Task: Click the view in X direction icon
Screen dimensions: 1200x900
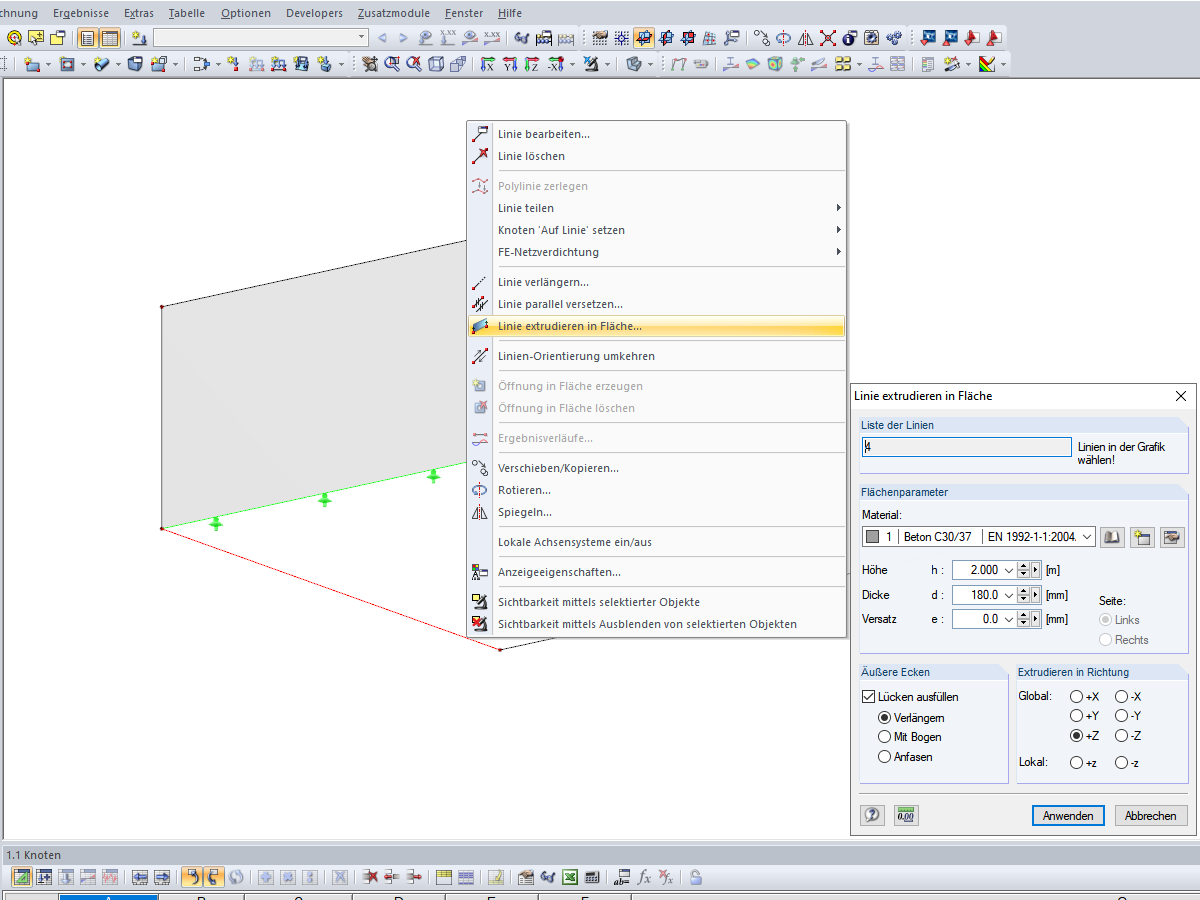Action: (488, 64)
